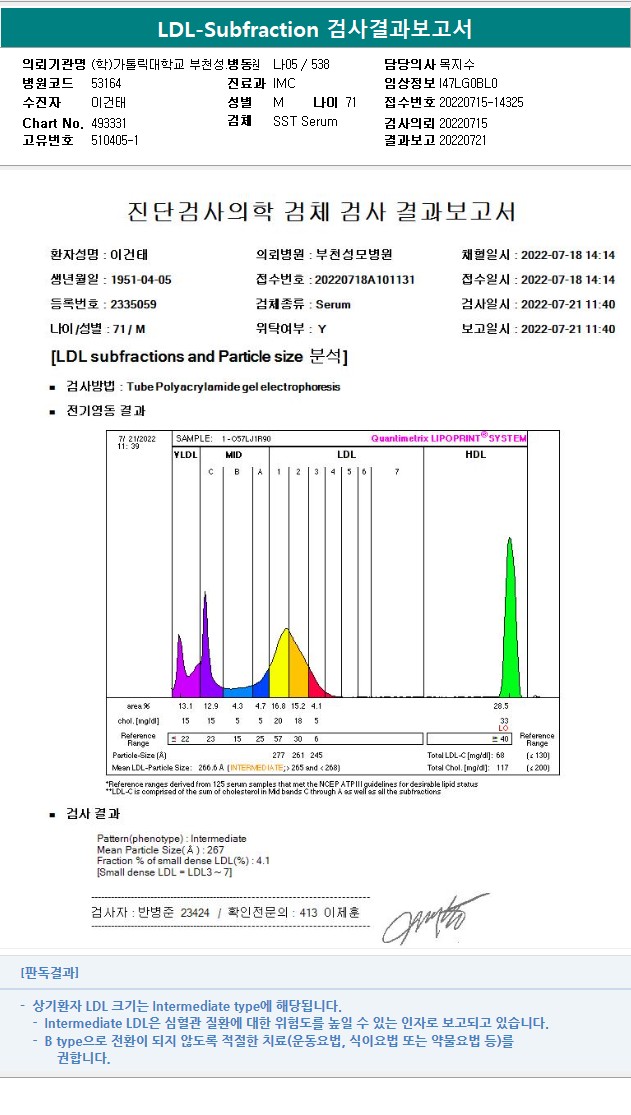Click the red LO flag under HDL

(x=504, y=728)
